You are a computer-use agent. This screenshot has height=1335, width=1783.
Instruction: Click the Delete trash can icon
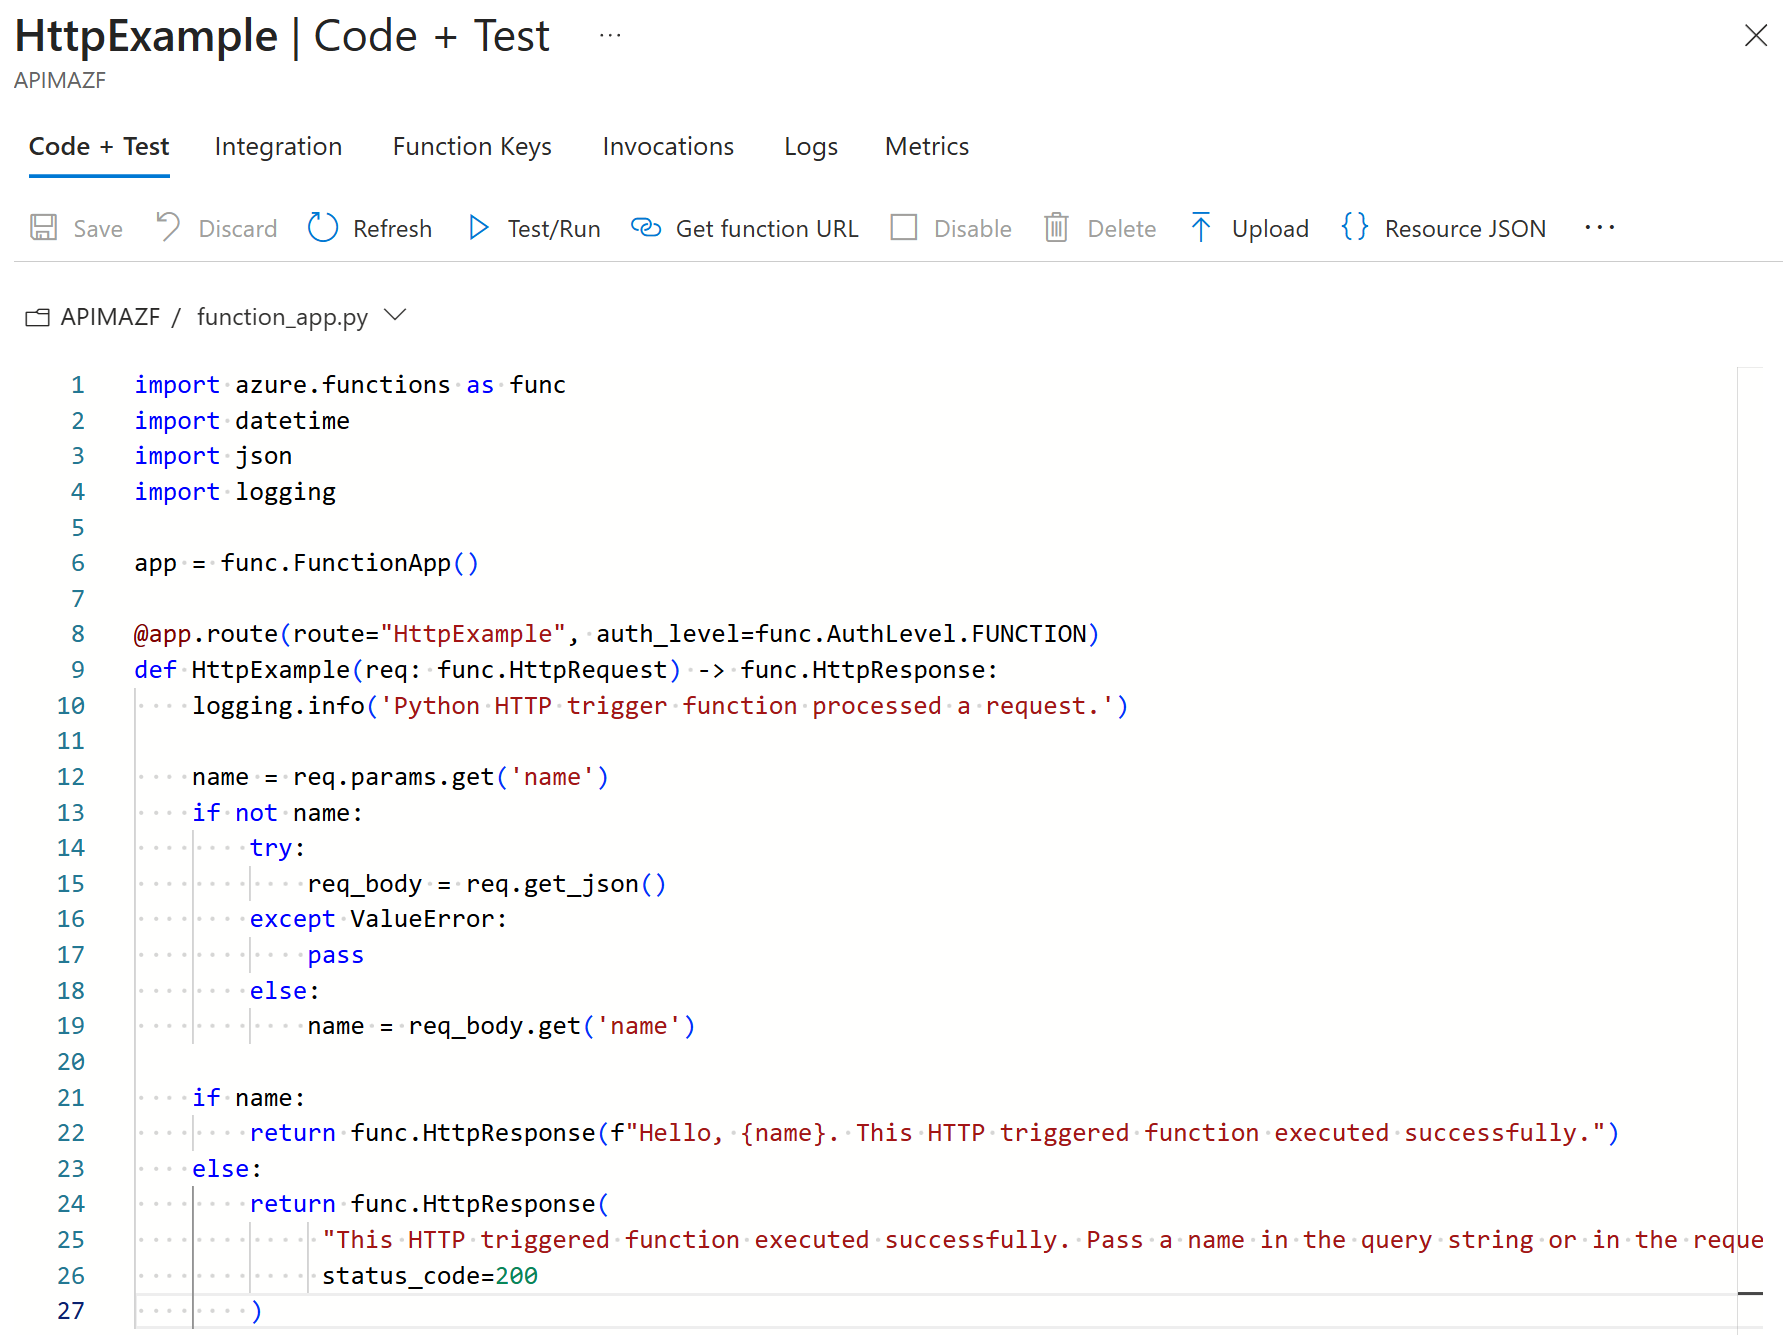click(1056, 228)
